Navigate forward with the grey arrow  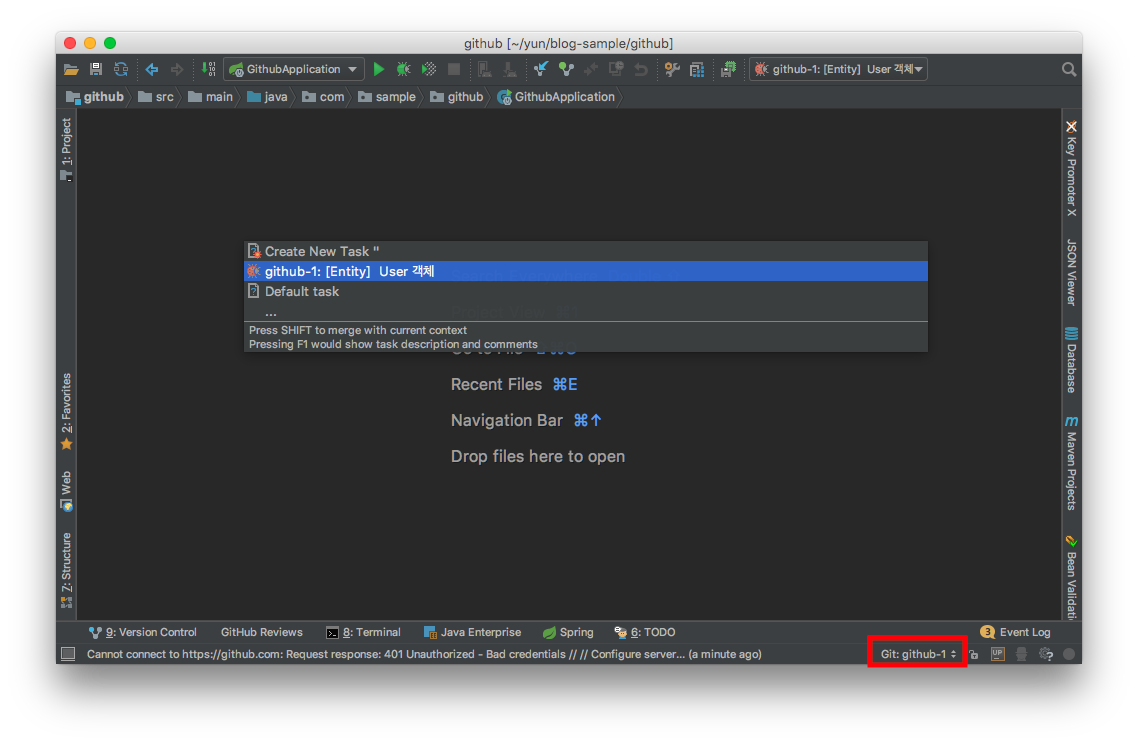[176, 69]
